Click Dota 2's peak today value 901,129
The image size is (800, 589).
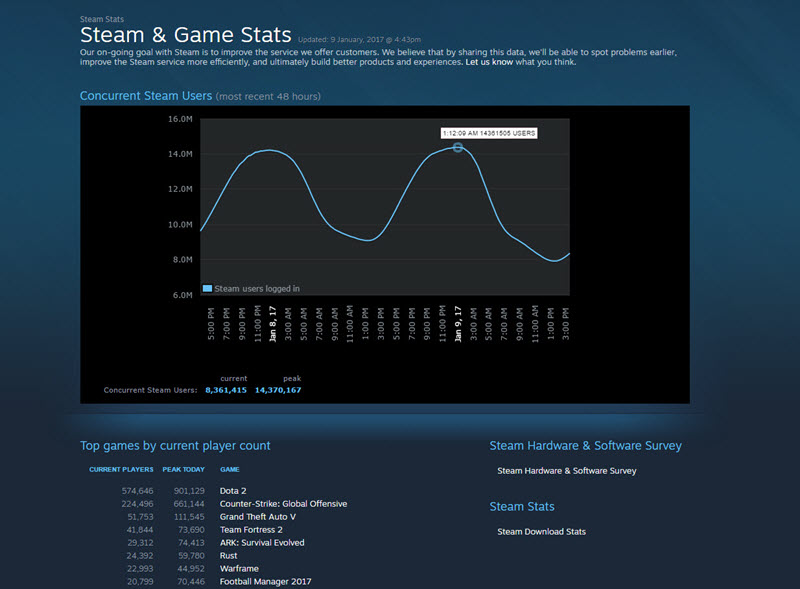[x=189, y=491]
